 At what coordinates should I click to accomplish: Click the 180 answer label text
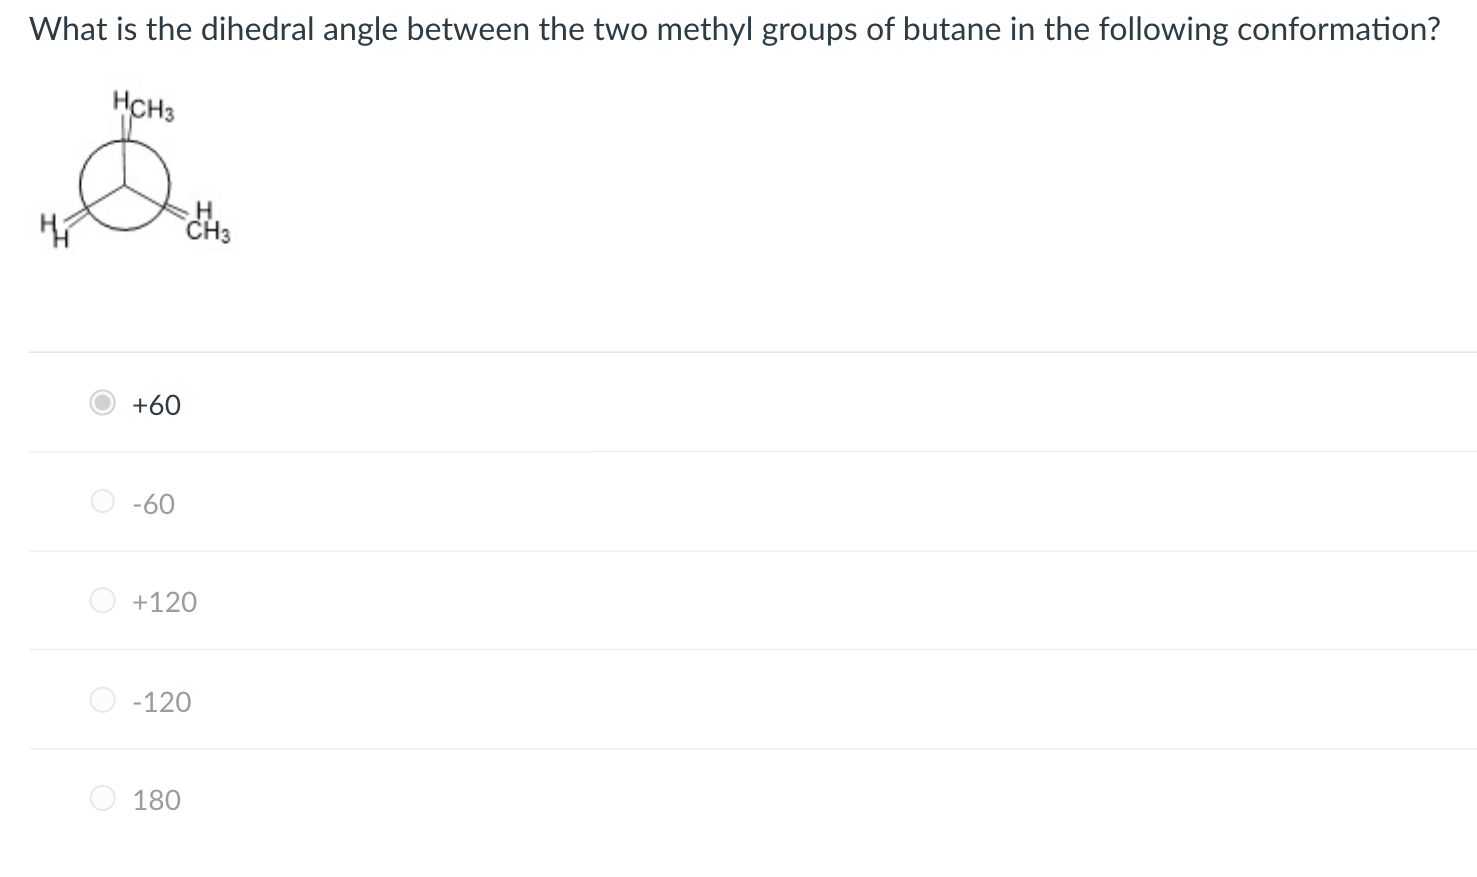[x=157, y=798]
